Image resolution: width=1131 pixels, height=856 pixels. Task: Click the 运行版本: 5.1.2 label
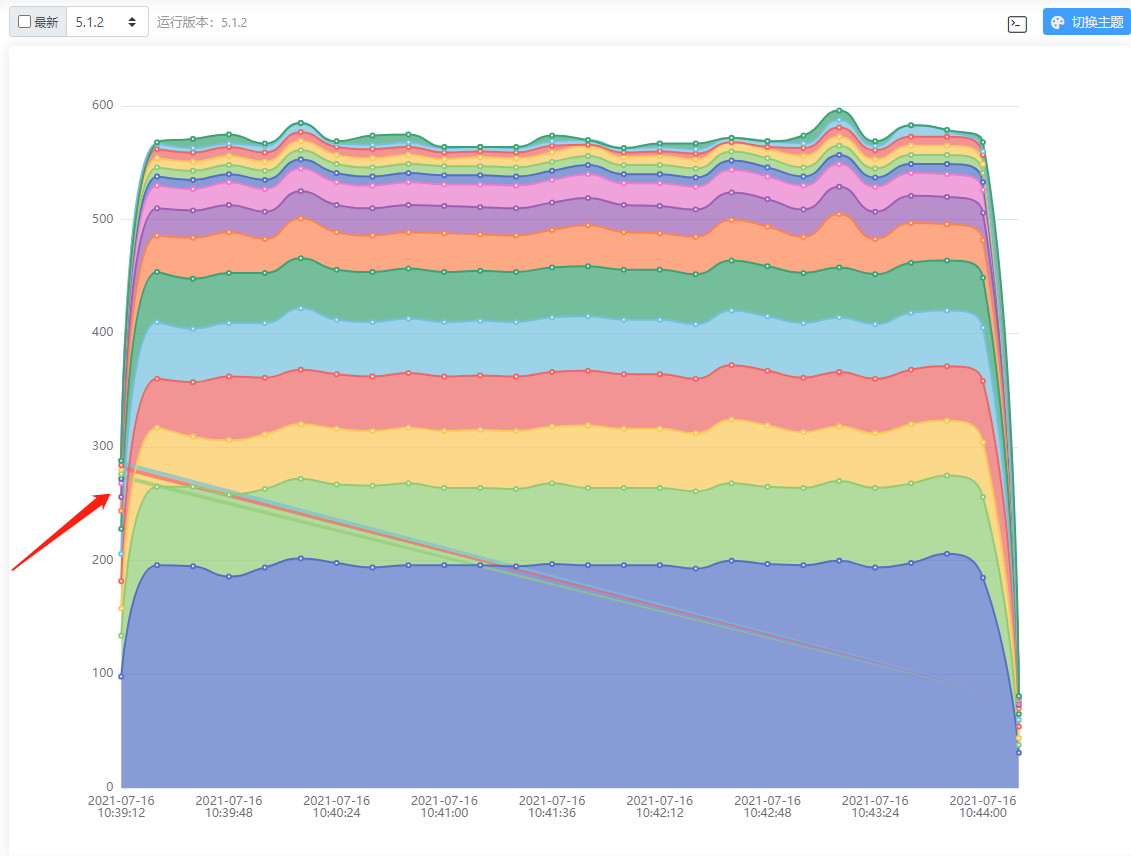(202, 22)
